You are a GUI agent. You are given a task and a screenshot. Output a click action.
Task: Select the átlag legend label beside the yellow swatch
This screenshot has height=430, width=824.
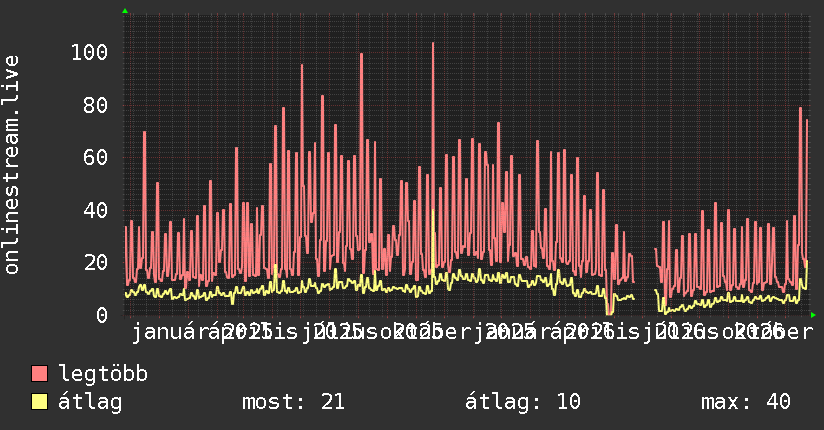(90, 402)
